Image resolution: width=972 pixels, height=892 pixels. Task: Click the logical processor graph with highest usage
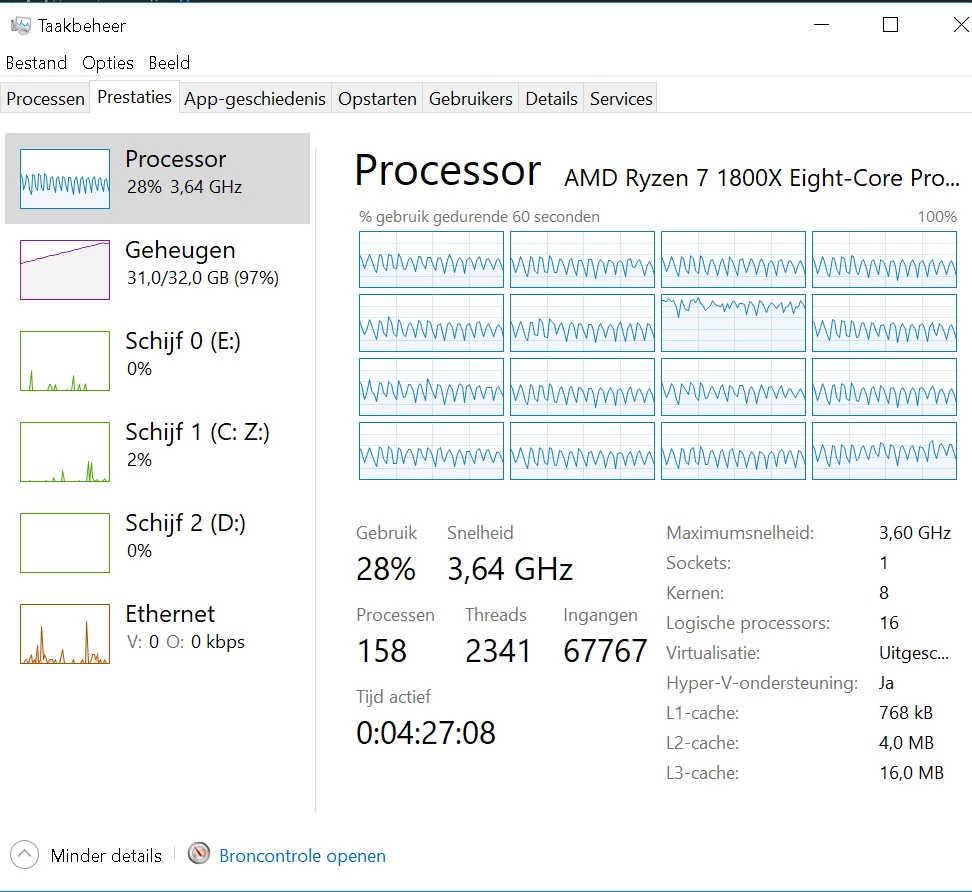[733, 323]
